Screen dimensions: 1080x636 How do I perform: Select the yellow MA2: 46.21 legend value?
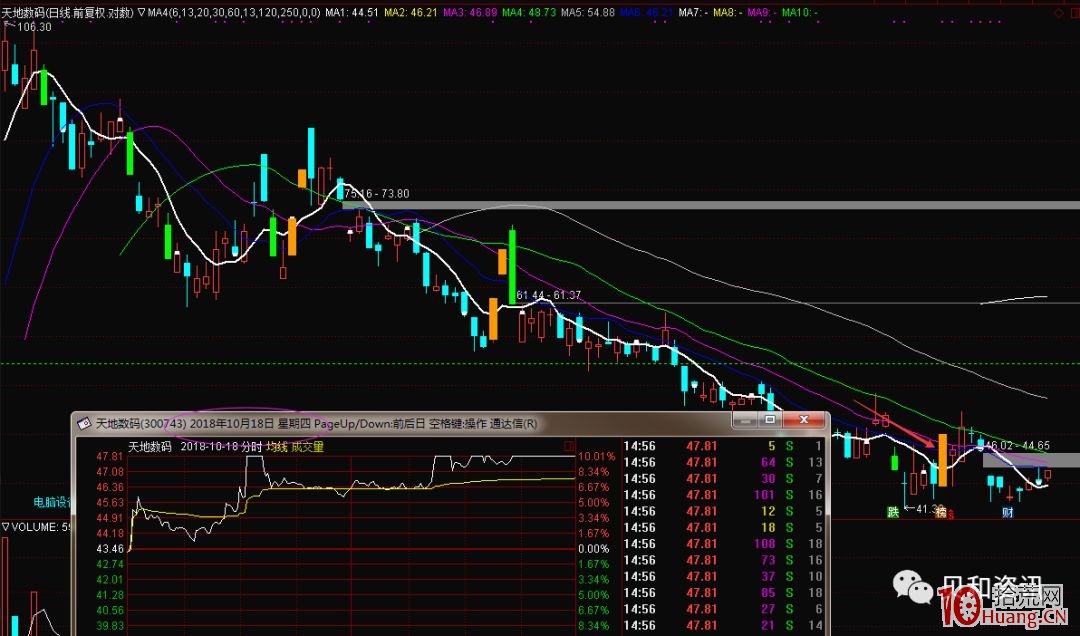tap(411, 12)
